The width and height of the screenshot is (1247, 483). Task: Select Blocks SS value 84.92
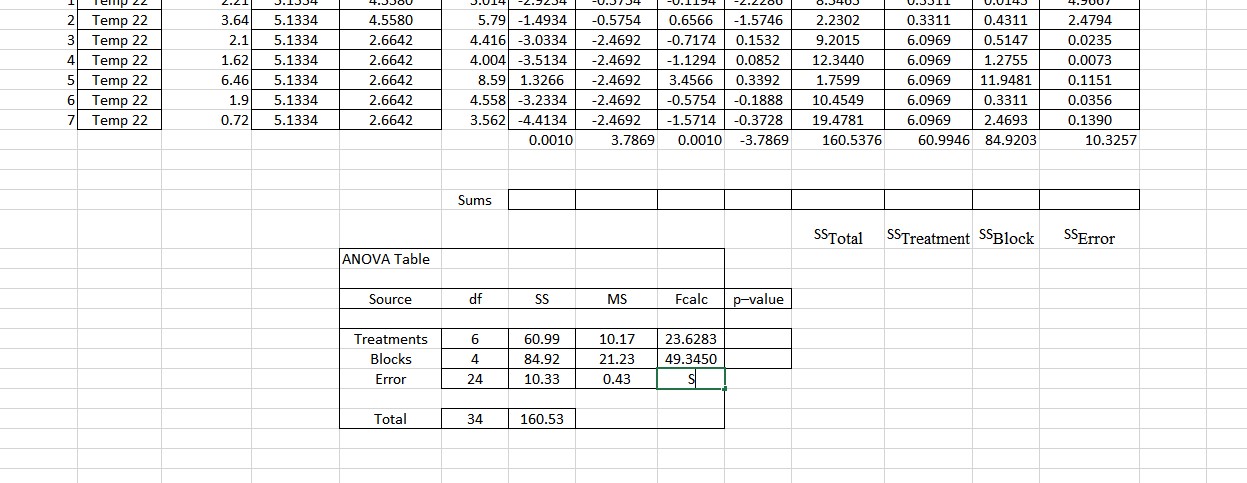click(541, 359)
